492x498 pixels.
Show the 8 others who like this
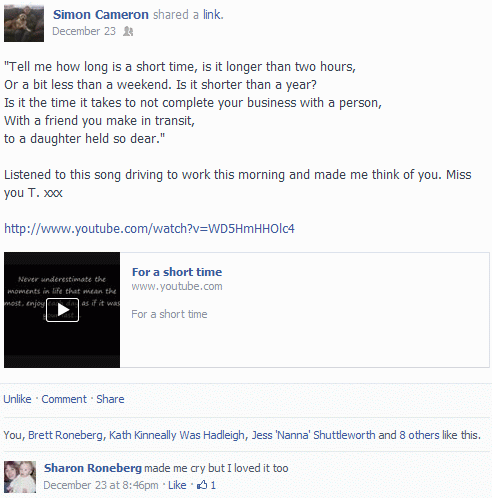[419, 435]
